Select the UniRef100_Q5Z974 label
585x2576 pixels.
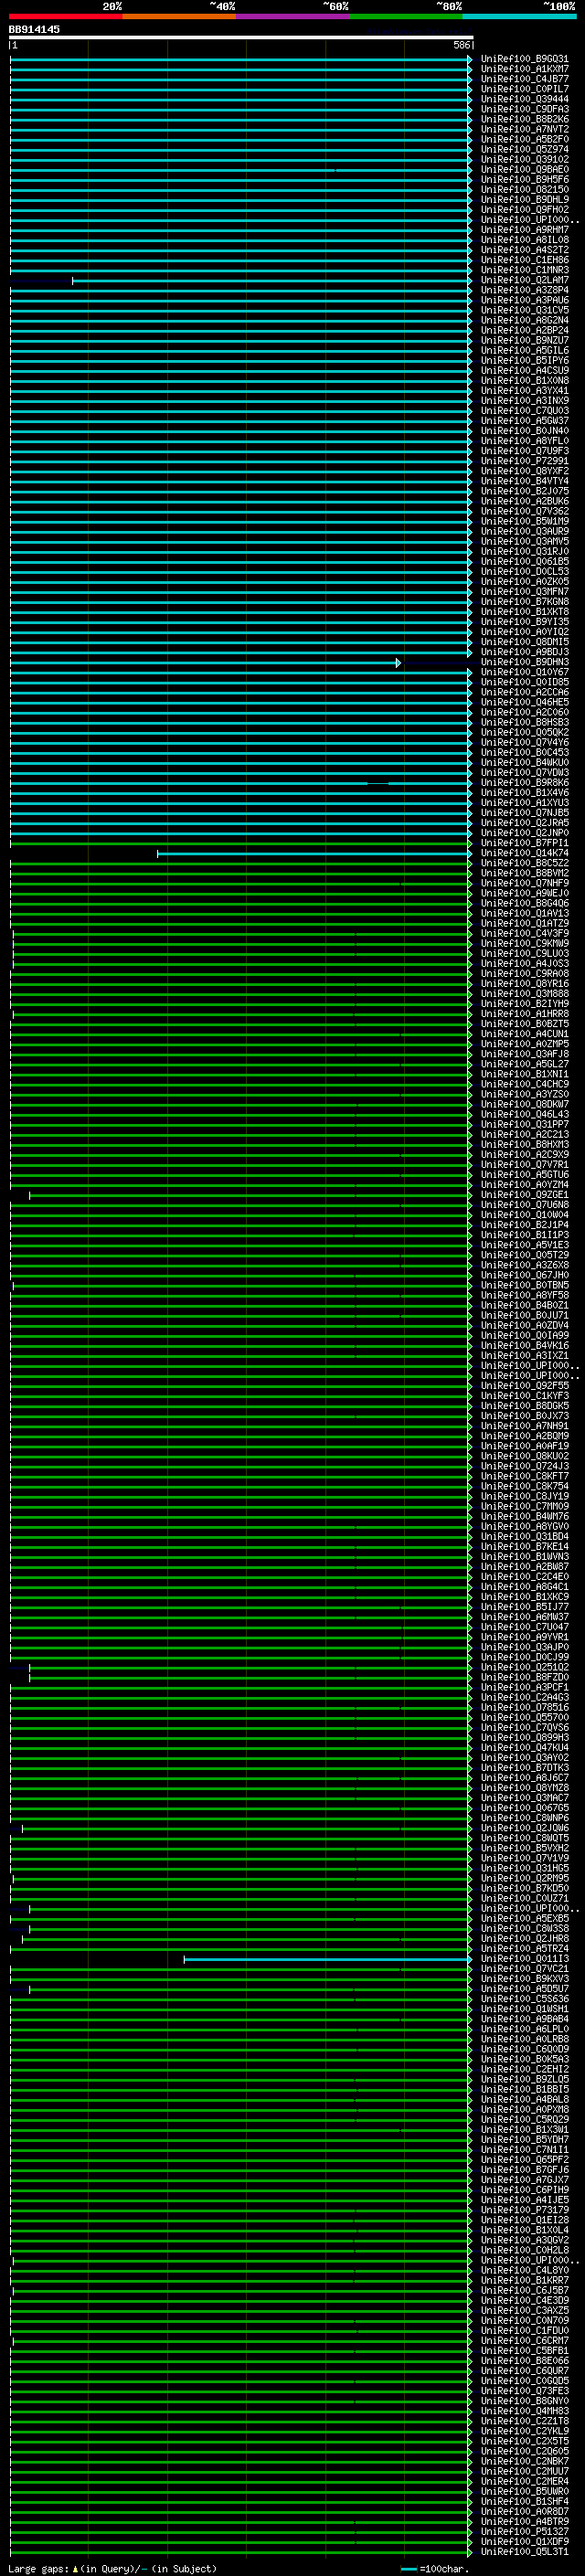[525, 149]
